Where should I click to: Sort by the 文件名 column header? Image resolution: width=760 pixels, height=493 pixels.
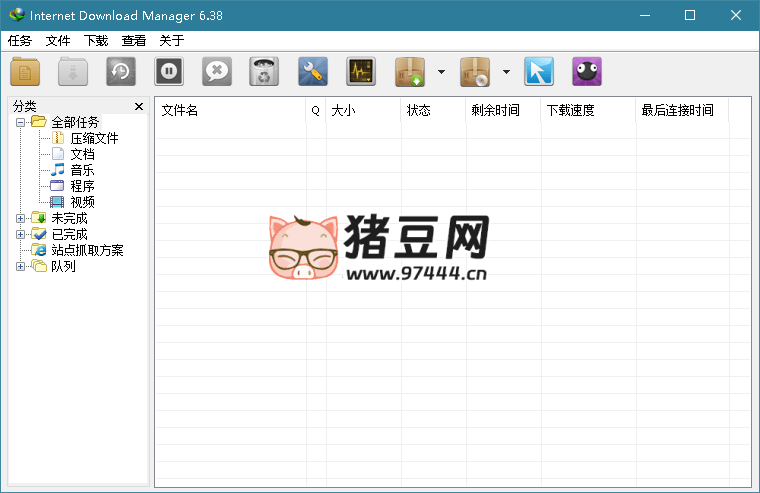180,110
